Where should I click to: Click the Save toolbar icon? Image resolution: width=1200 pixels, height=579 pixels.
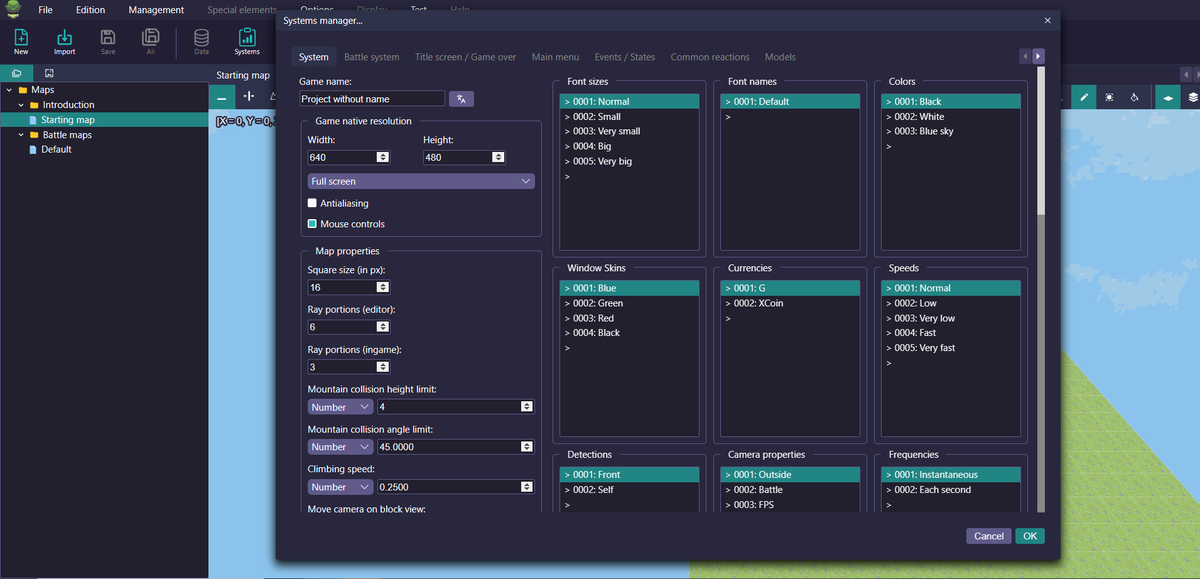point(108,41)
